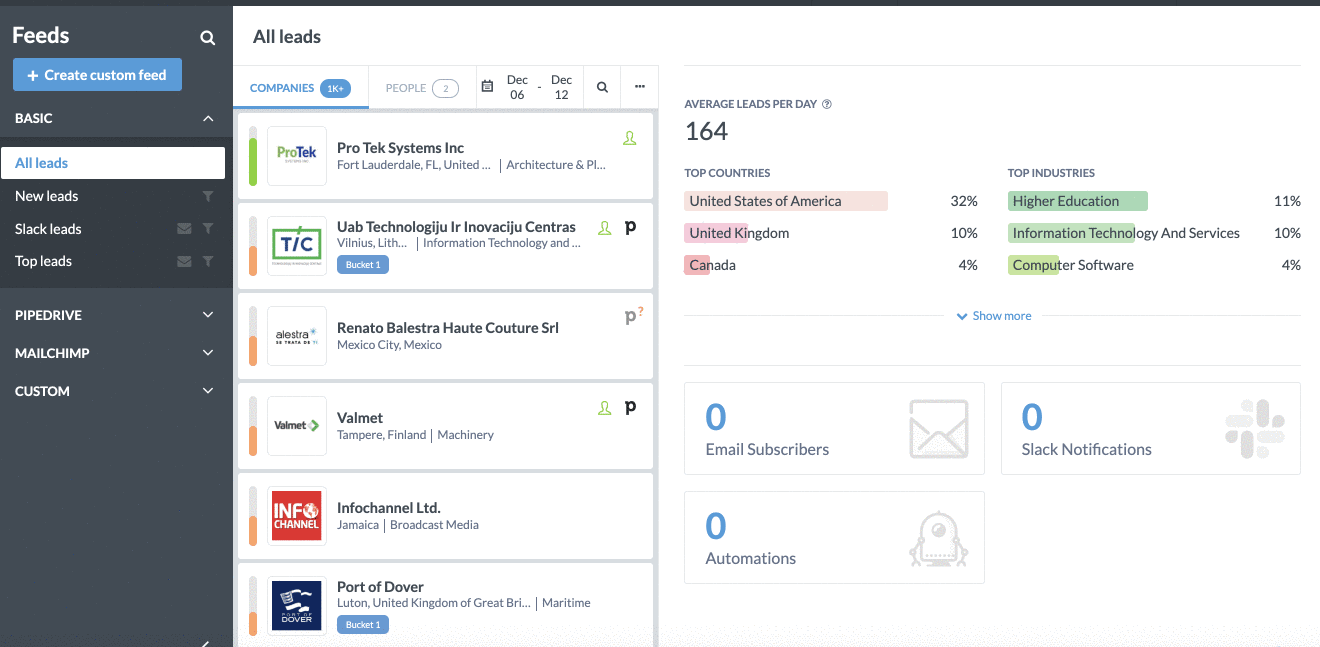Click the person icon on Valmet card
Image resolution: width=1320 pixels, height=647 pixels.
click(x=604, y=408)
